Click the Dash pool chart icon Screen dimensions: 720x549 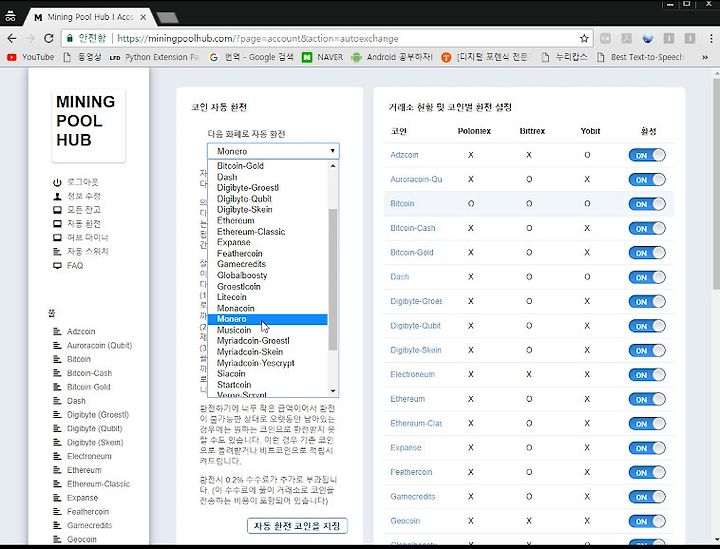pyautogui.click(x=57, y=401)
